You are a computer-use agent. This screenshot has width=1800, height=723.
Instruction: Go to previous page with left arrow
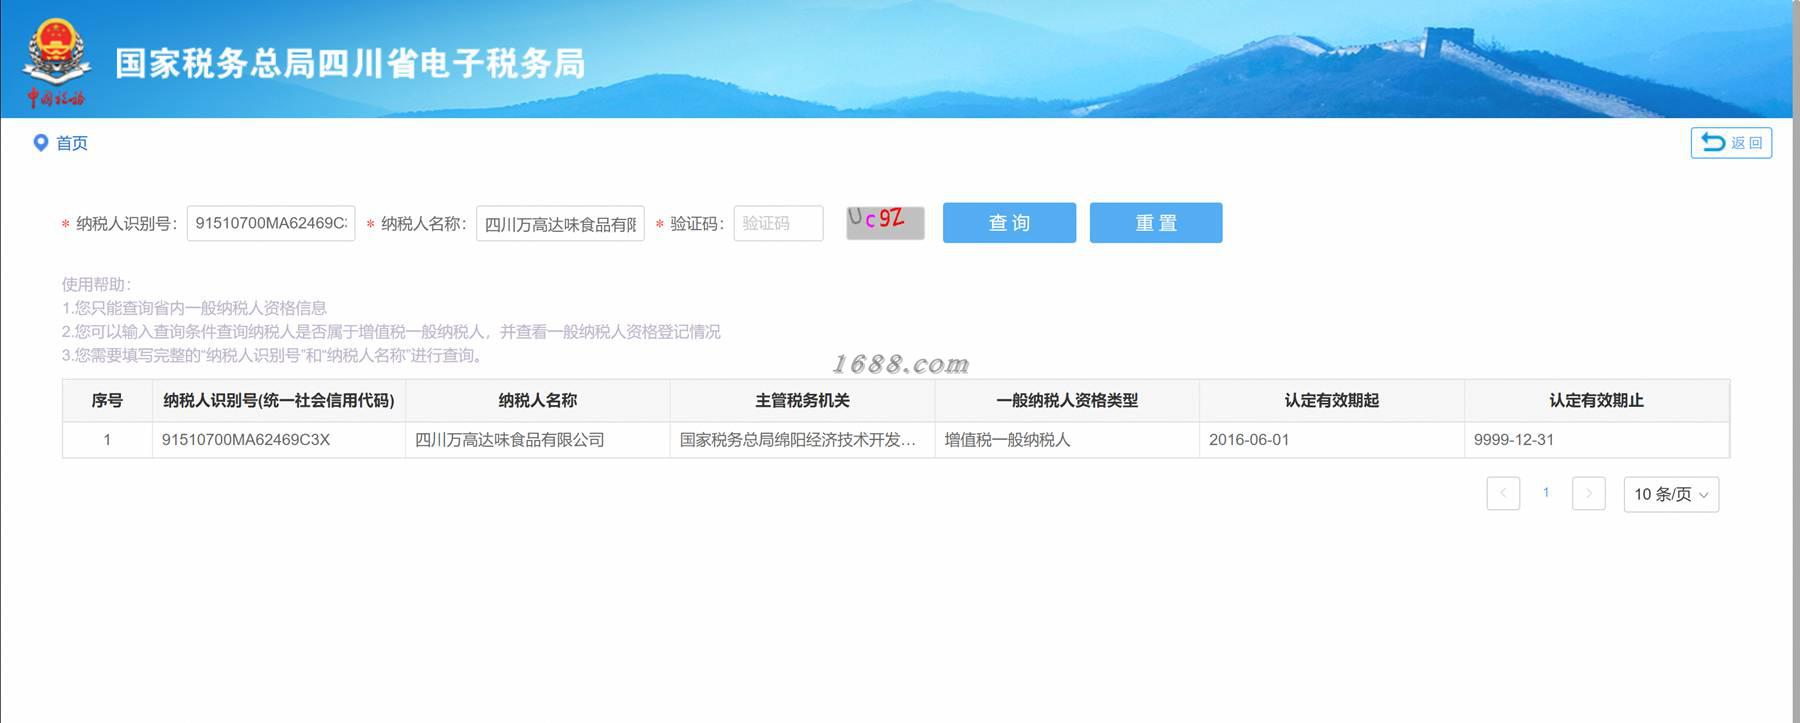1503,493
